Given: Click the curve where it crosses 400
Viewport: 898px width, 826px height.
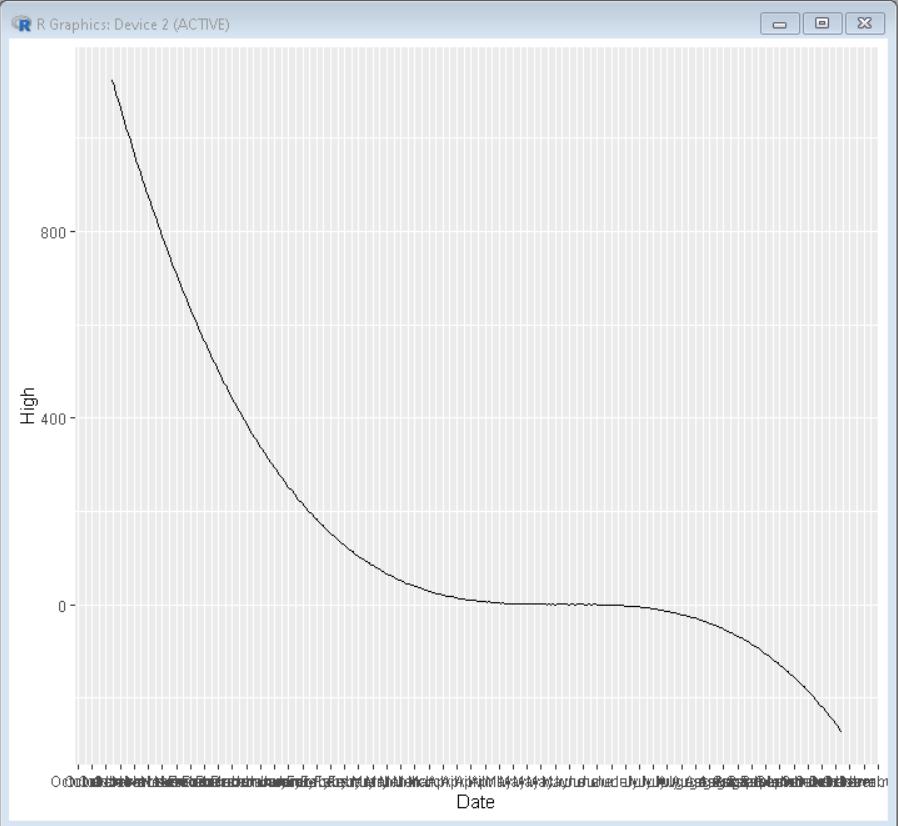Looking at the screenshot, I should coord(243,418).
